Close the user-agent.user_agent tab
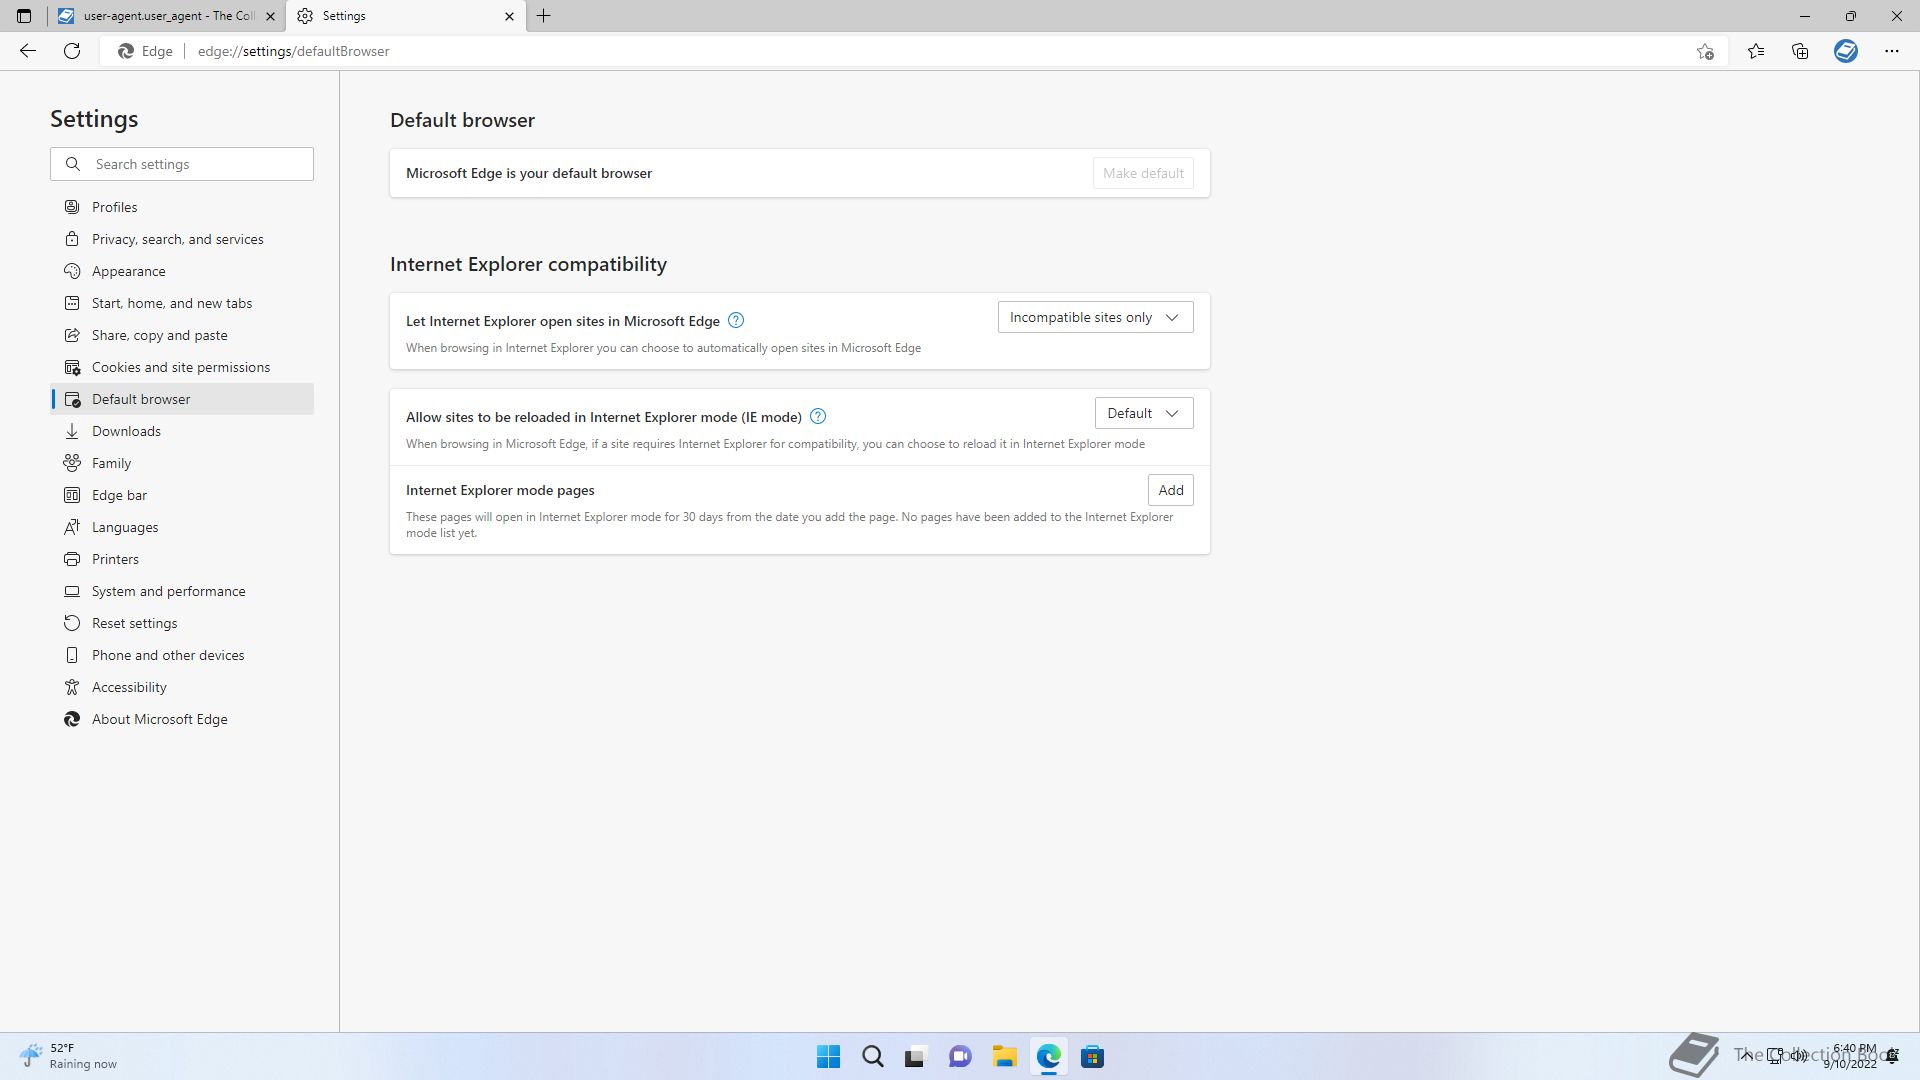 coord(270,16)
